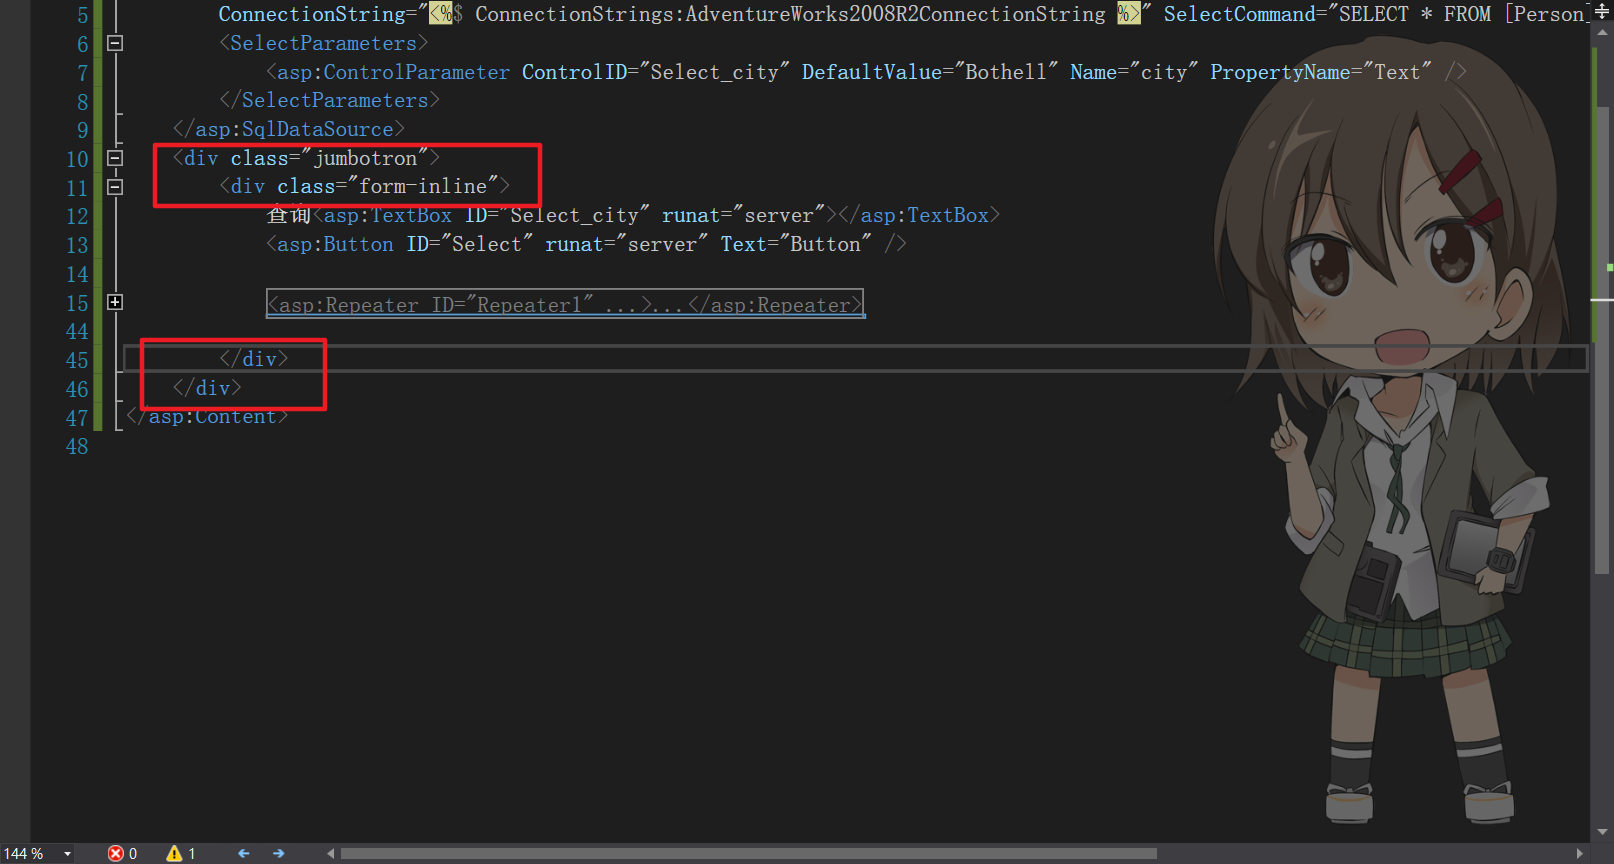The height and width of the screenshot is (864, 1614).
Task: Click the error count indicator showing 0
Action: click(x=123, y=853)
